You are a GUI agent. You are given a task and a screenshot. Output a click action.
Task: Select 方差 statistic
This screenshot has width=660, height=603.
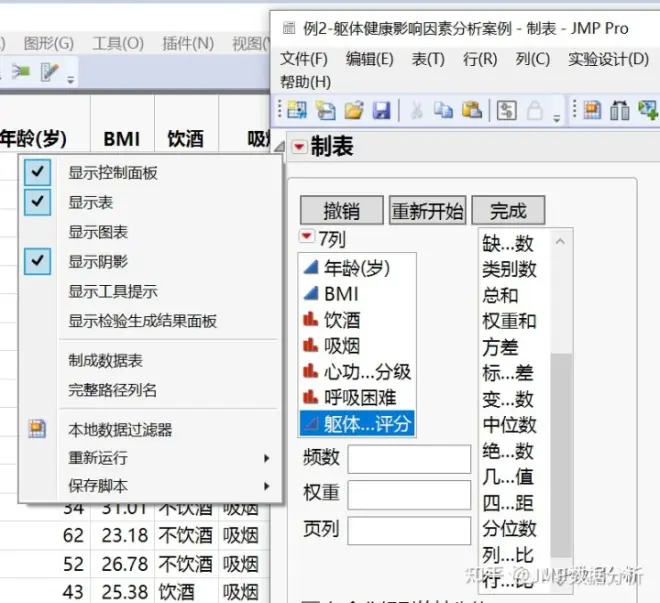pos(500,347)
